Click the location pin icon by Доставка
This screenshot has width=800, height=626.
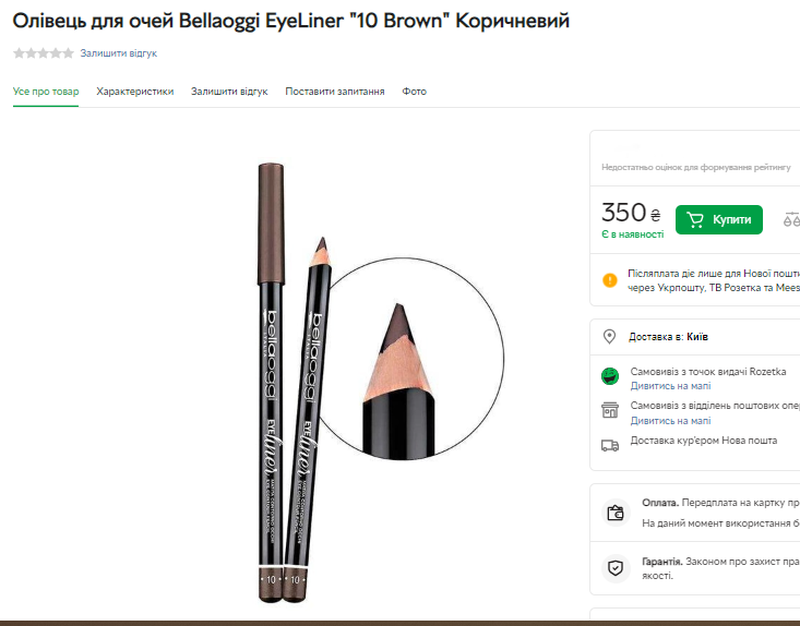(610, 337)
